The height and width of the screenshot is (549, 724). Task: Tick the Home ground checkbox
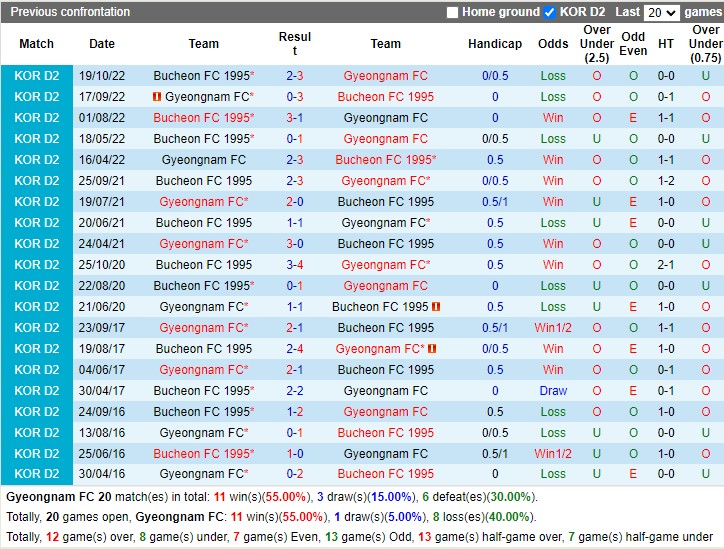point(452,12)
